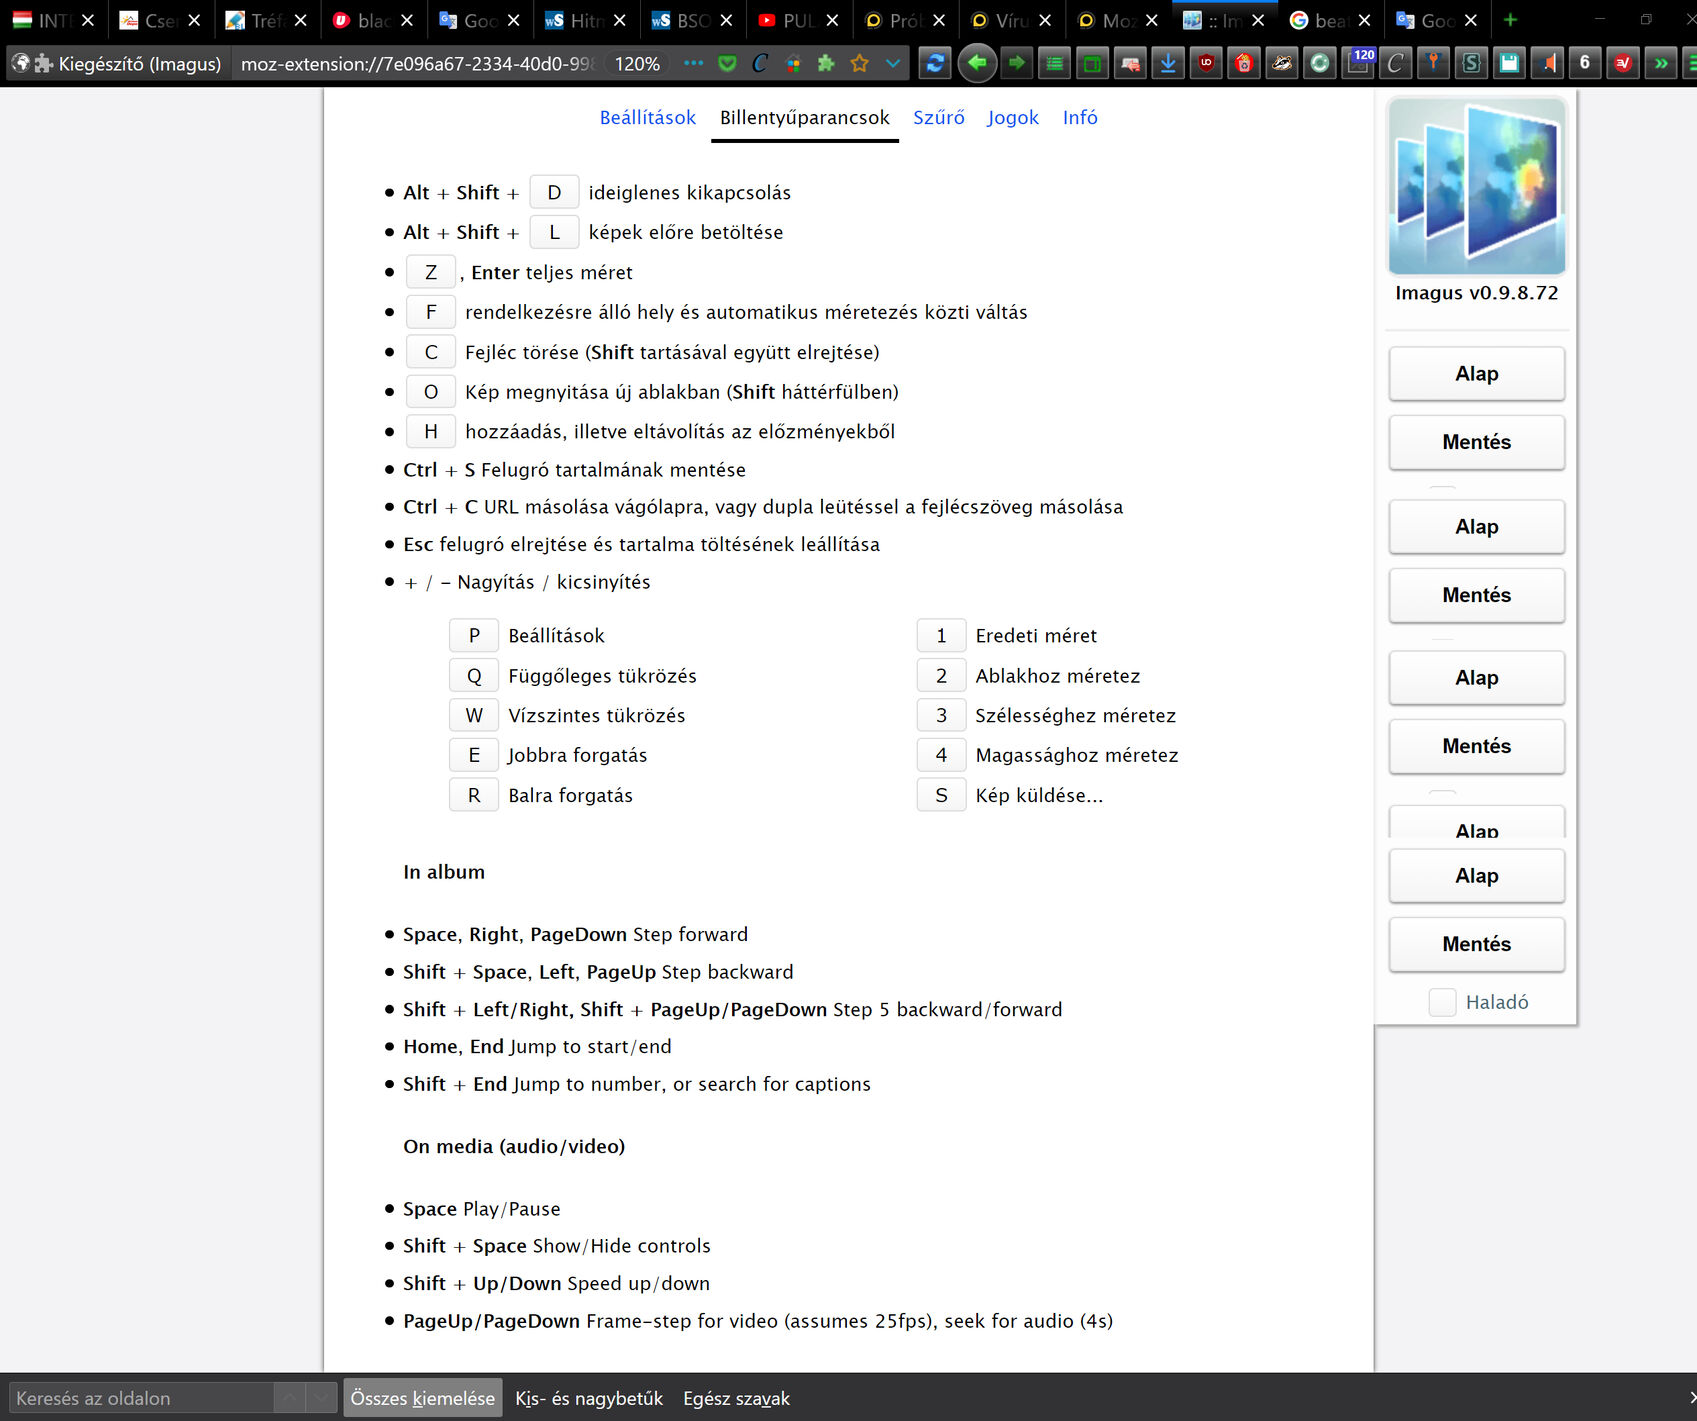This screenshot has height=1421, width=1697.
Task: Select the Billentyűparancsok tab
Action: click(x=804, y=117)
